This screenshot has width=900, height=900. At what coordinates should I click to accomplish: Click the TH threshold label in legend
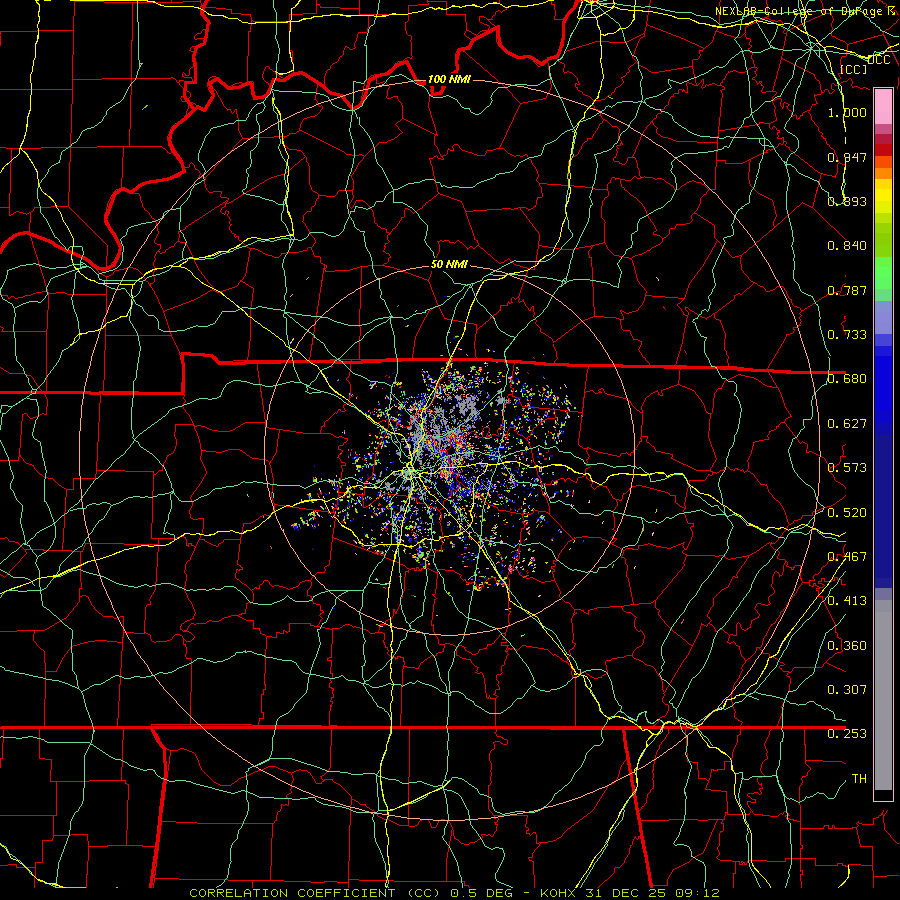pyautogui.click(x=859, y=779)
